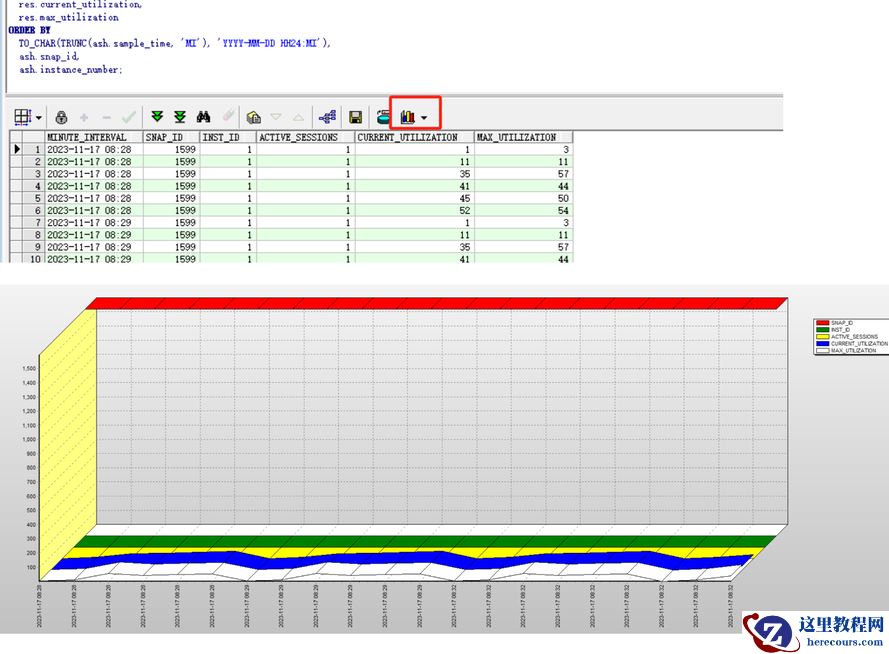Click the blue CURRENT_UTILIZATION legend swatch
Image resolution: width=889 pixels, height=654 pixels.
coord(823,344)
